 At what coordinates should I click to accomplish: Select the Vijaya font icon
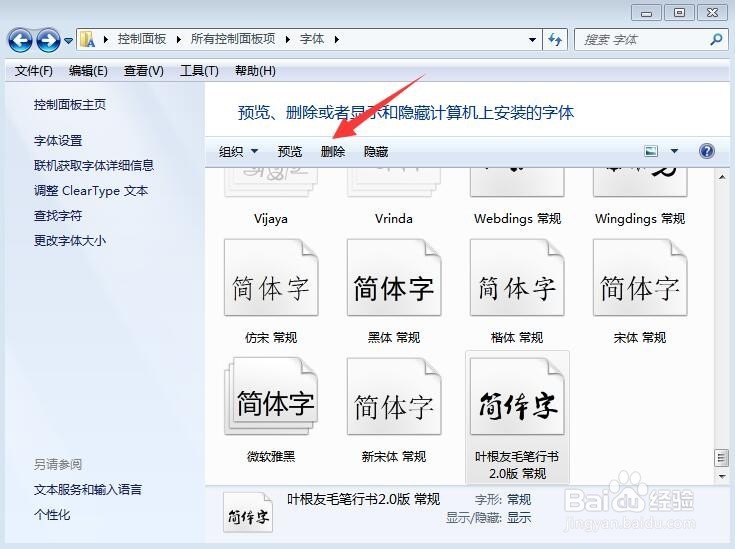click(x=271, y=183)
